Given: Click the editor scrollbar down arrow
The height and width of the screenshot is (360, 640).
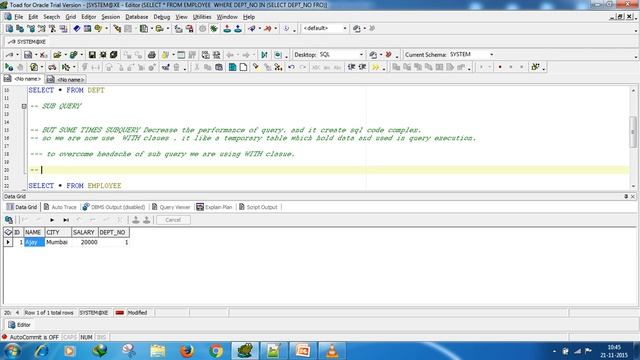Looking at the screenshot, I should (x=633, y=186).
